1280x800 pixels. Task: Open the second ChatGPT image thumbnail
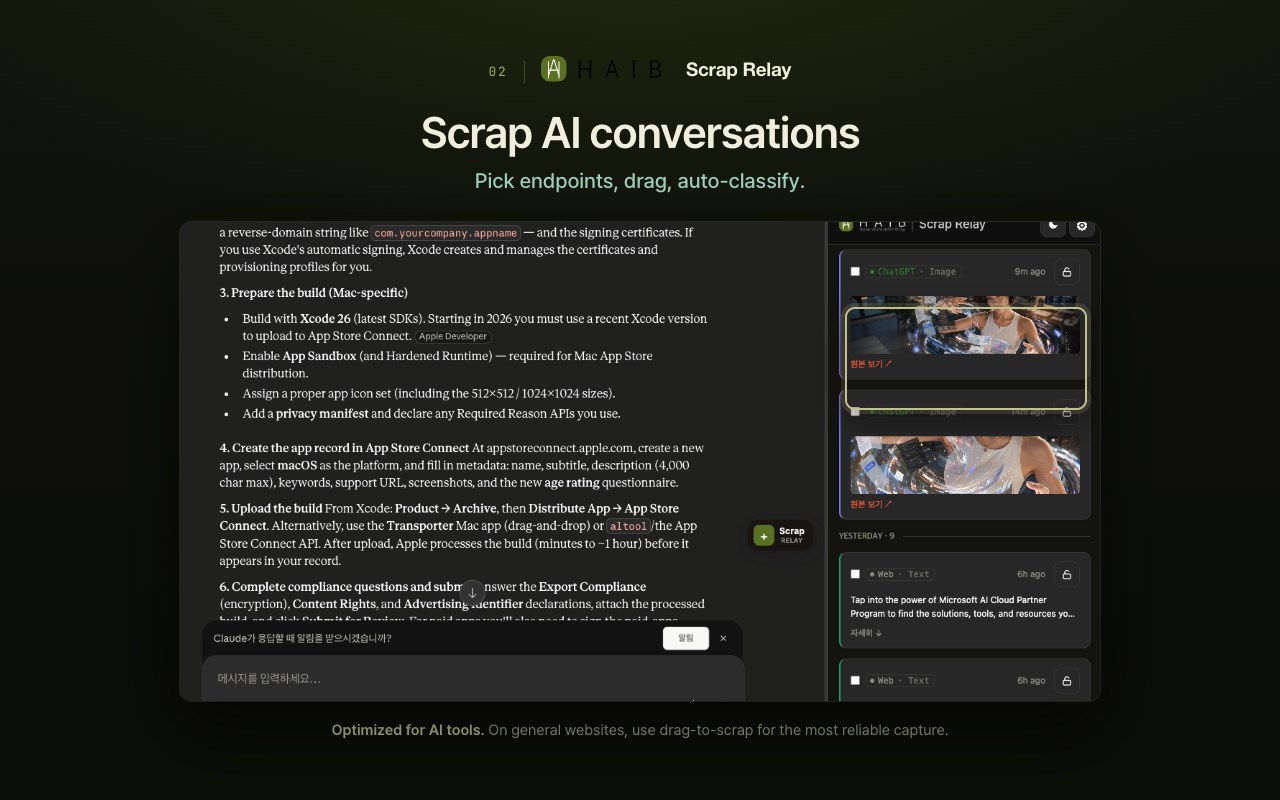click(965, 465)
